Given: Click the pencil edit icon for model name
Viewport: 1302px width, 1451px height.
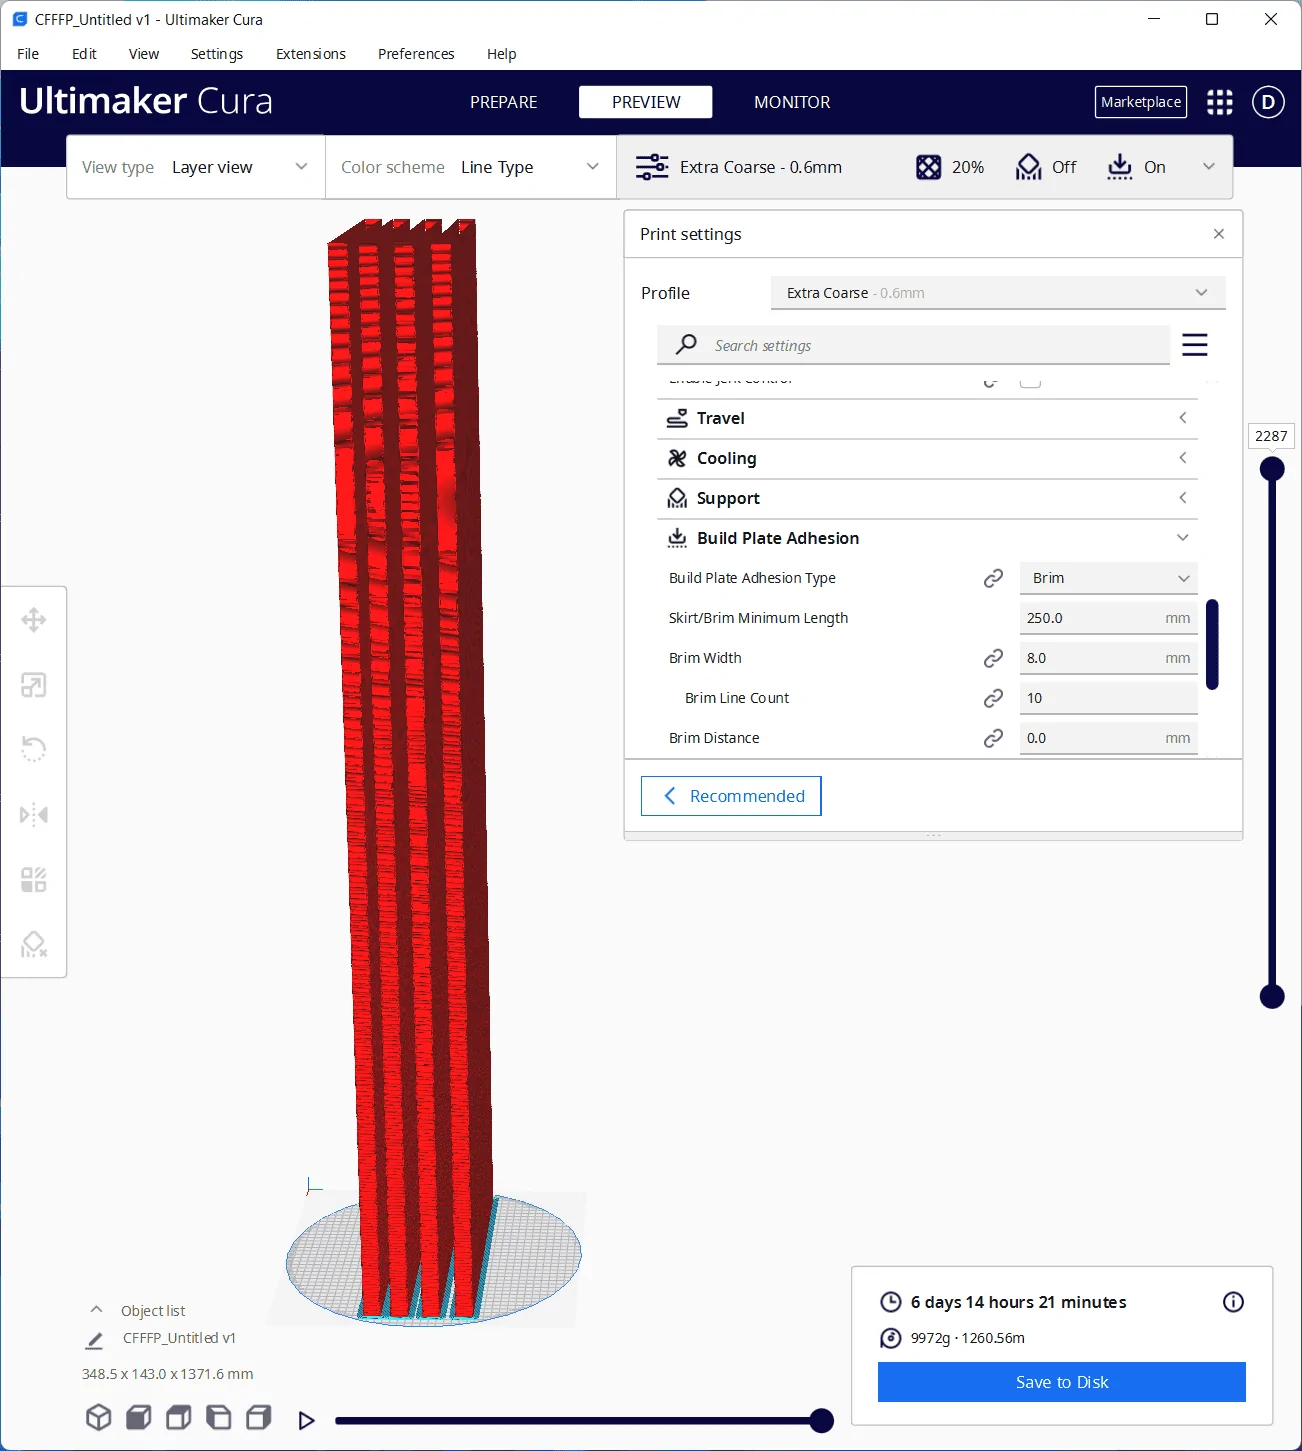Looking at the screenshot, I should coord(95,1340).
